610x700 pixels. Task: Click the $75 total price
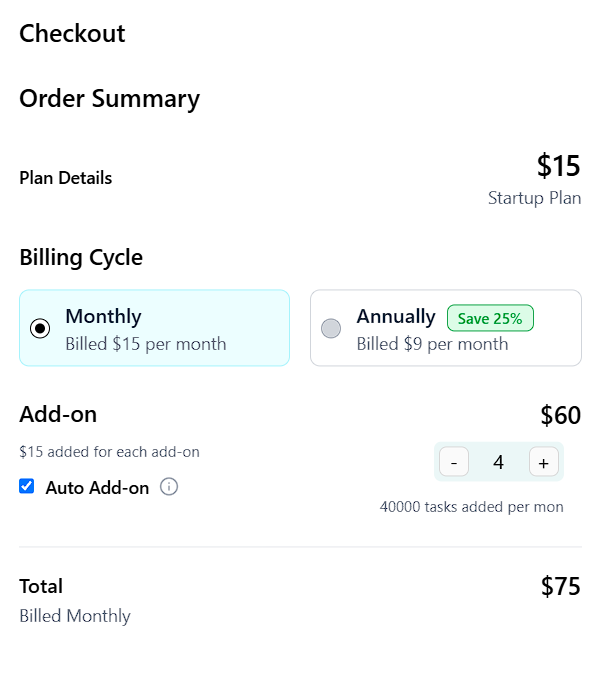click(560, 586)
